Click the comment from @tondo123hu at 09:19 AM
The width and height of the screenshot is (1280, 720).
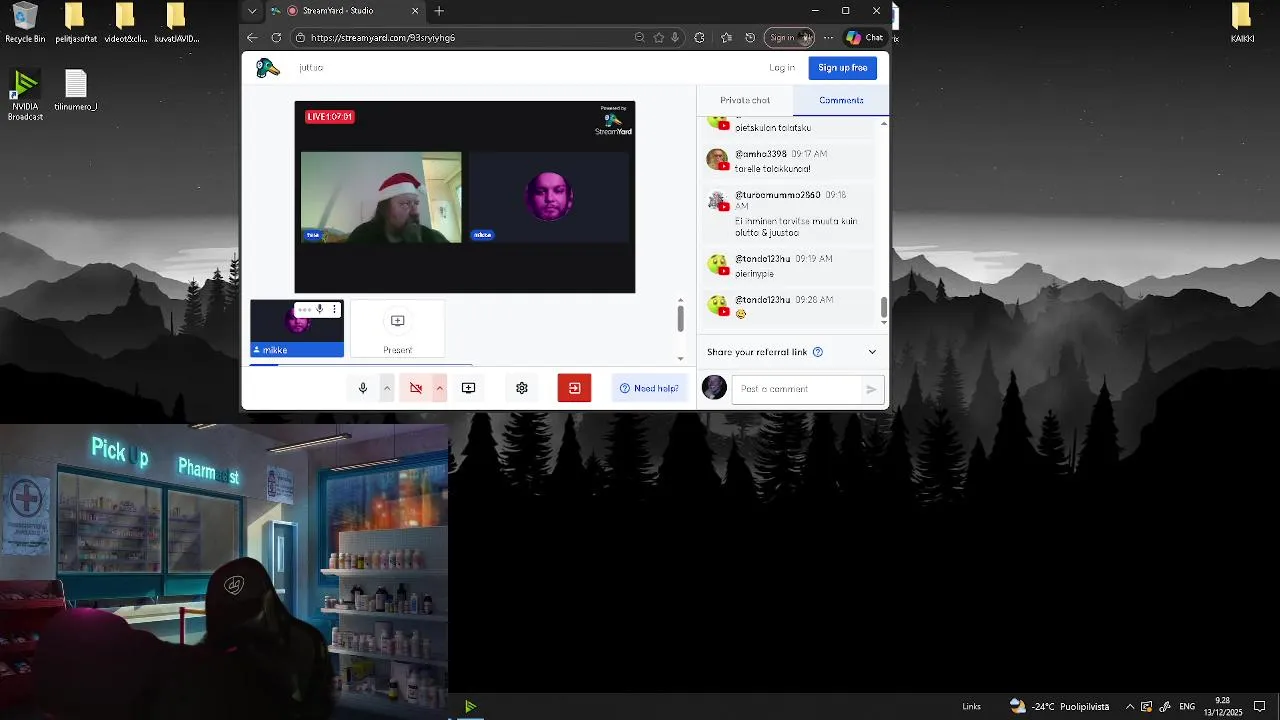pos(790,266)
